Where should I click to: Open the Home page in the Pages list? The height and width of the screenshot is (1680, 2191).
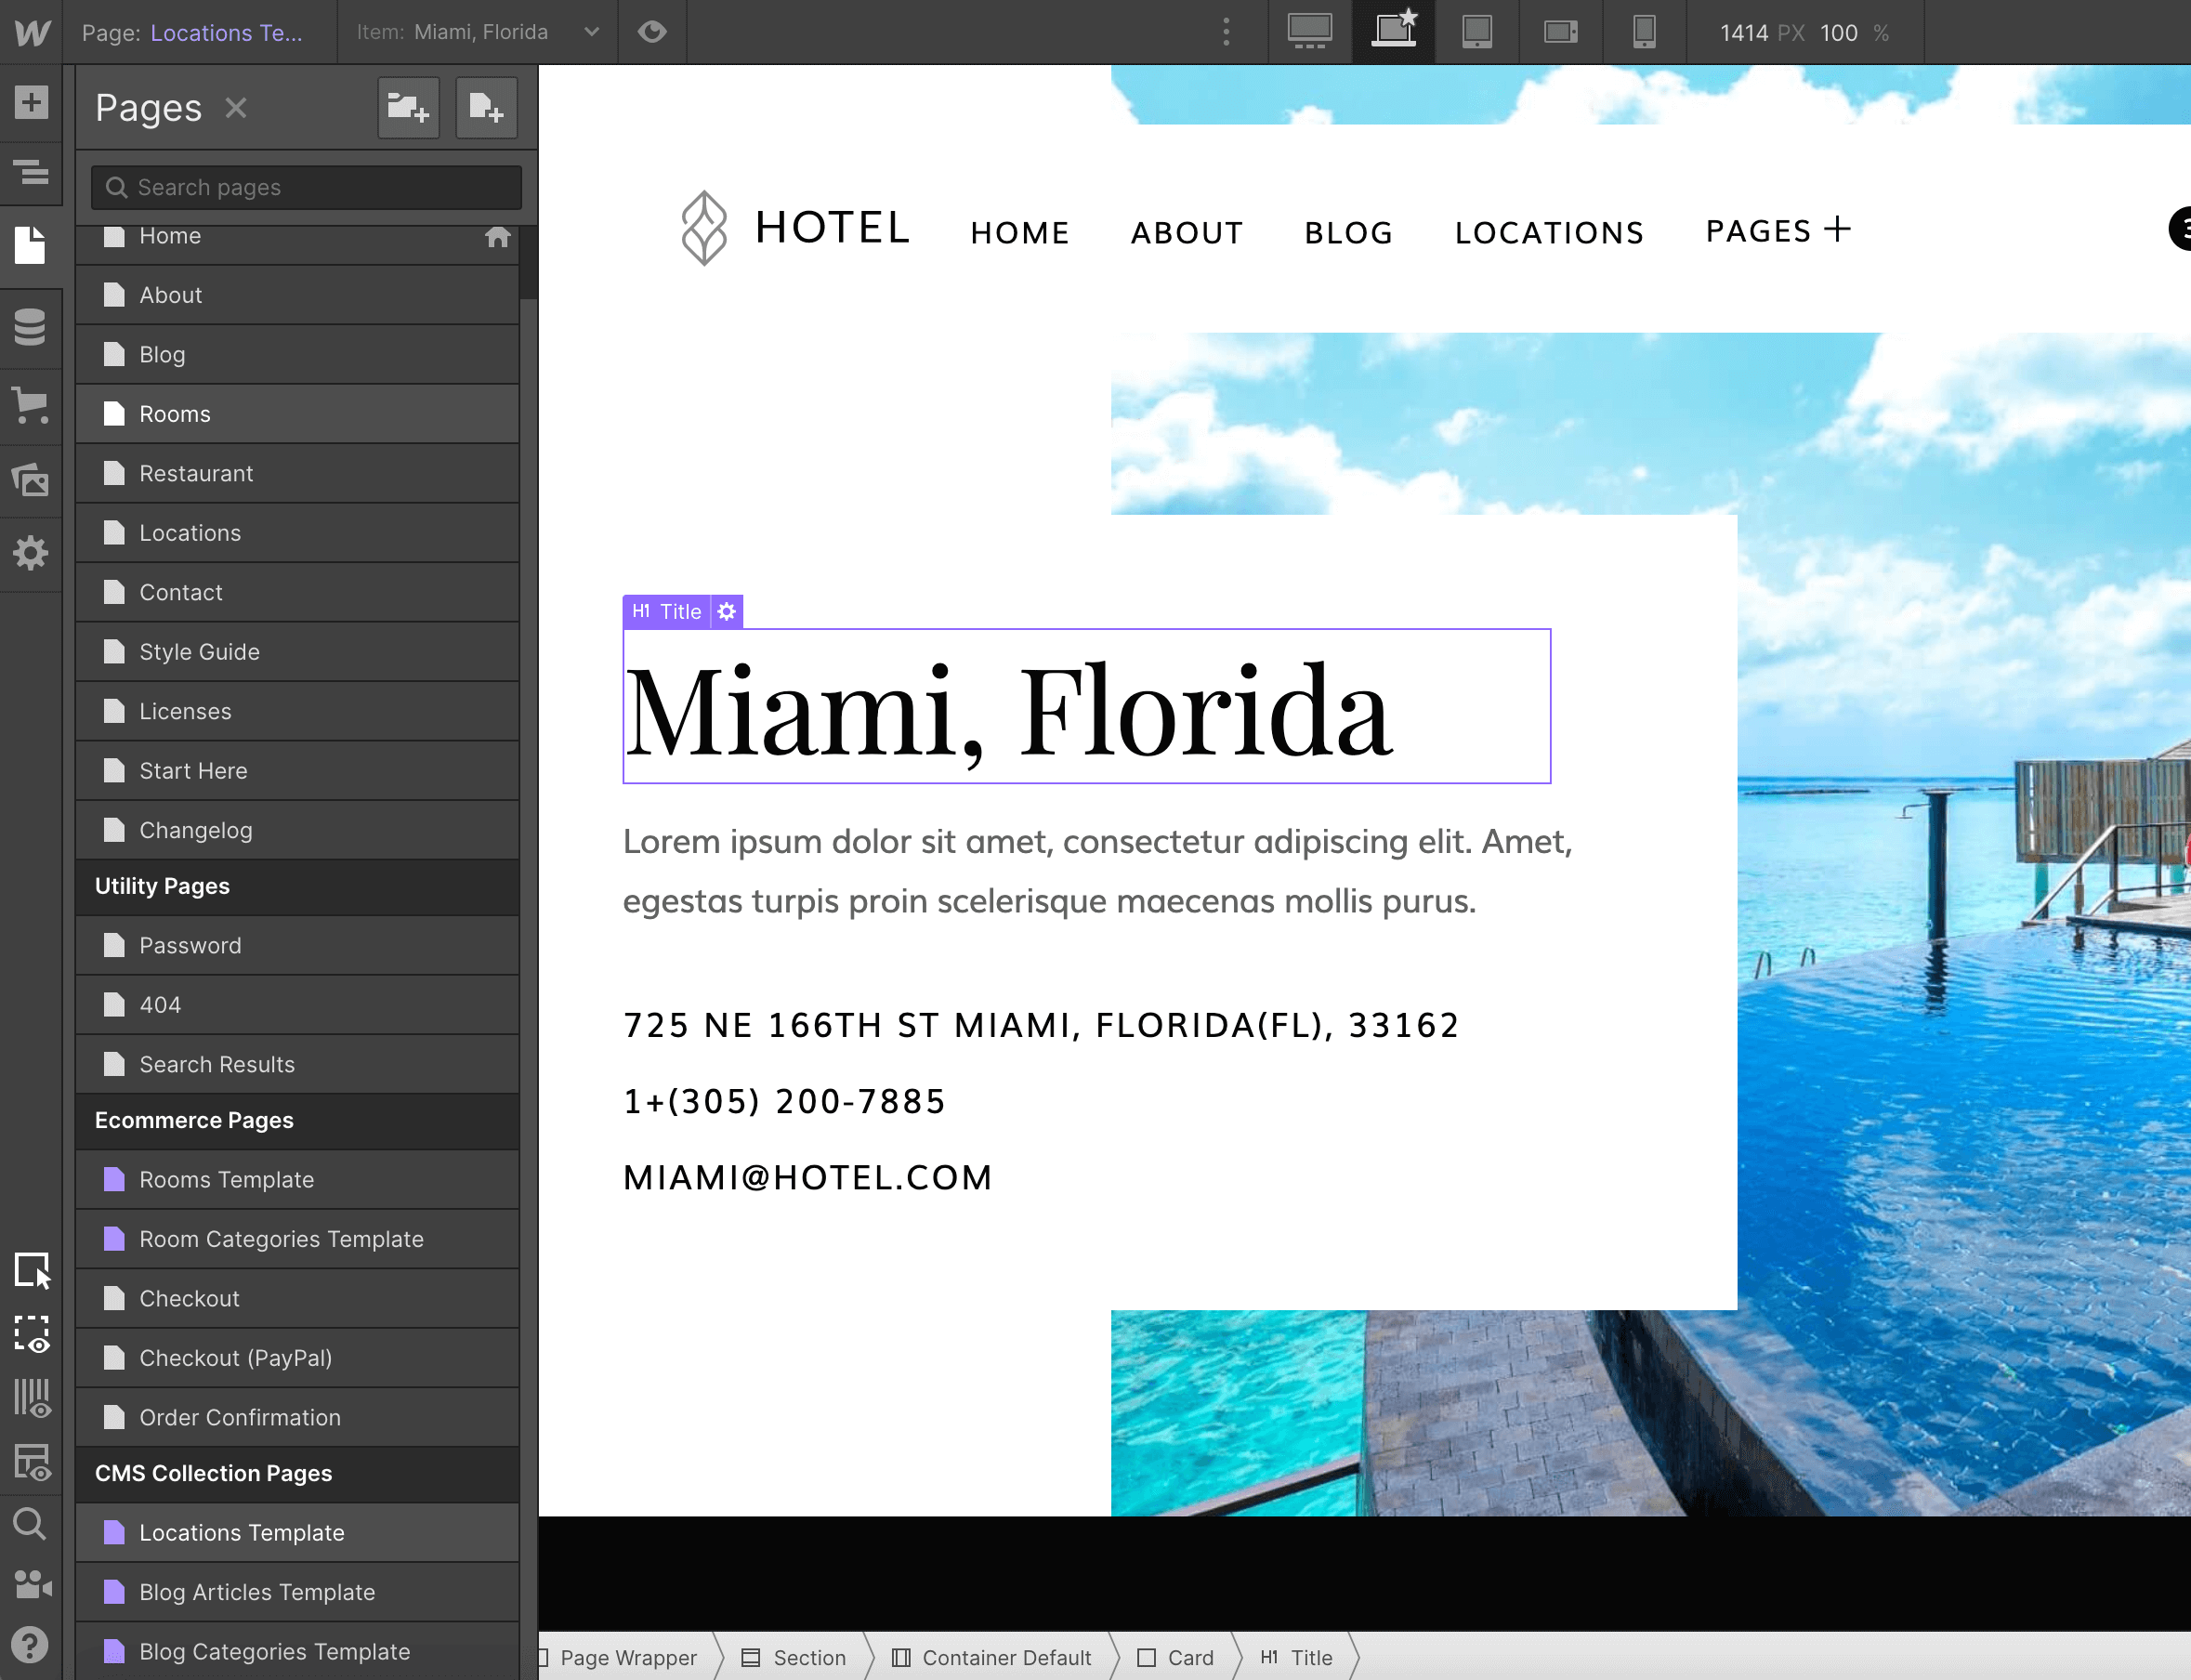click(170, 236)
